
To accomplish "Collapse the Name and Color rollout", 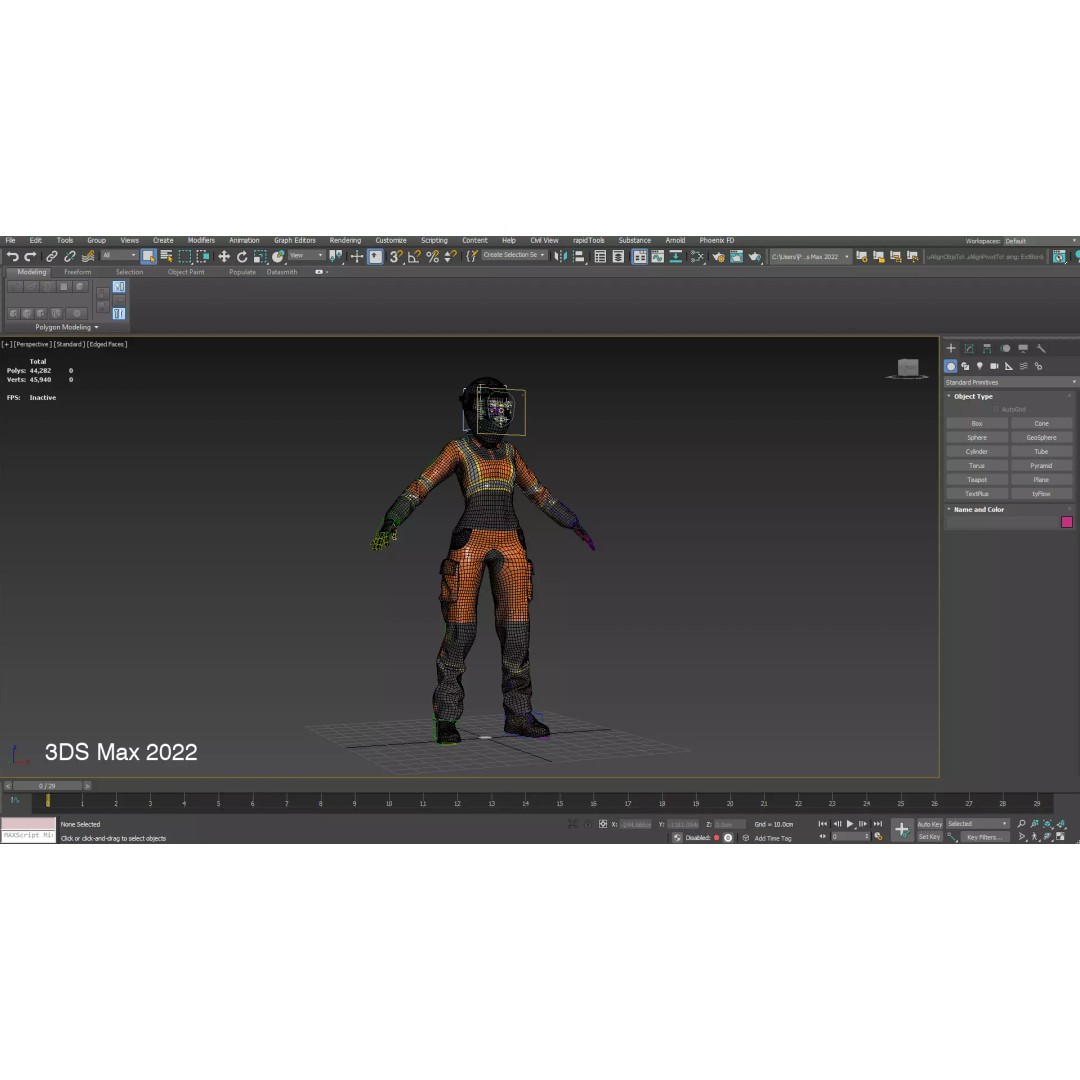I will click(x=949, y=510).
